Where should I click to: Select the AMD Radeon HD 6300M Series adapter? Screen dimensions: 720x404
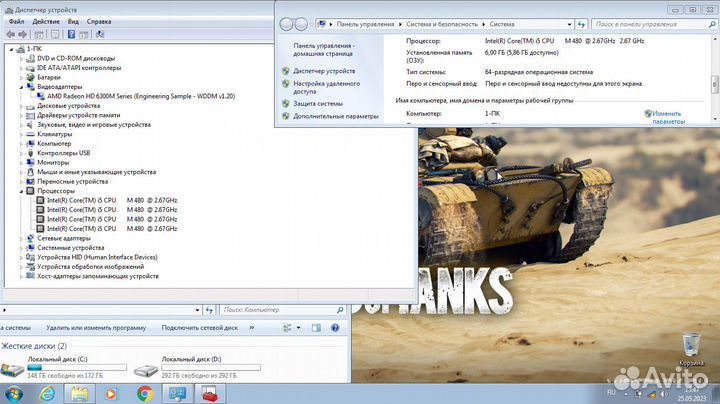click(139, 96)
